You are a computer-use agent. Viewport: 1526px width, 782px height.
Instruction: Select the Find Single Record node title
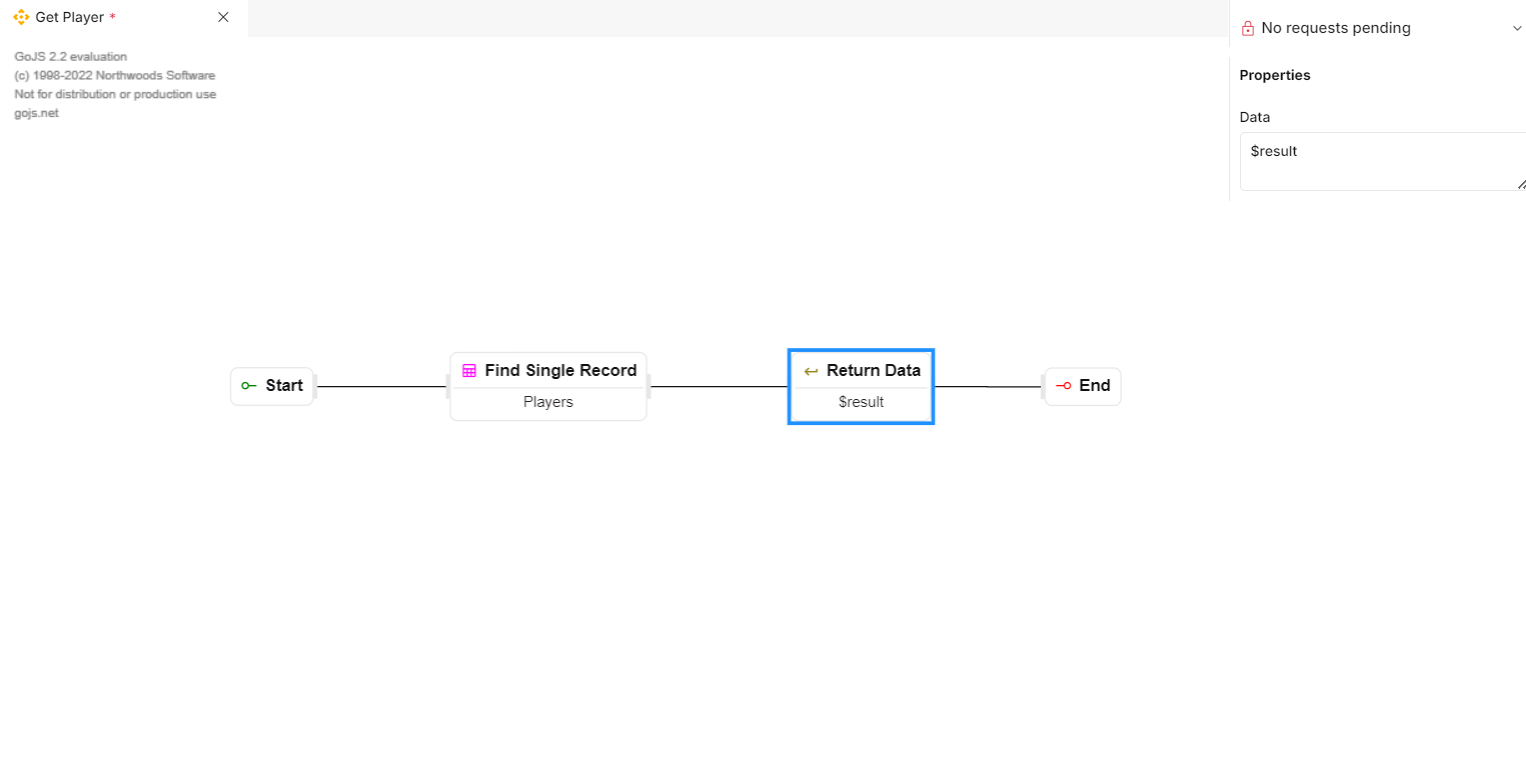pyautogui.click(x=561, y=371)
